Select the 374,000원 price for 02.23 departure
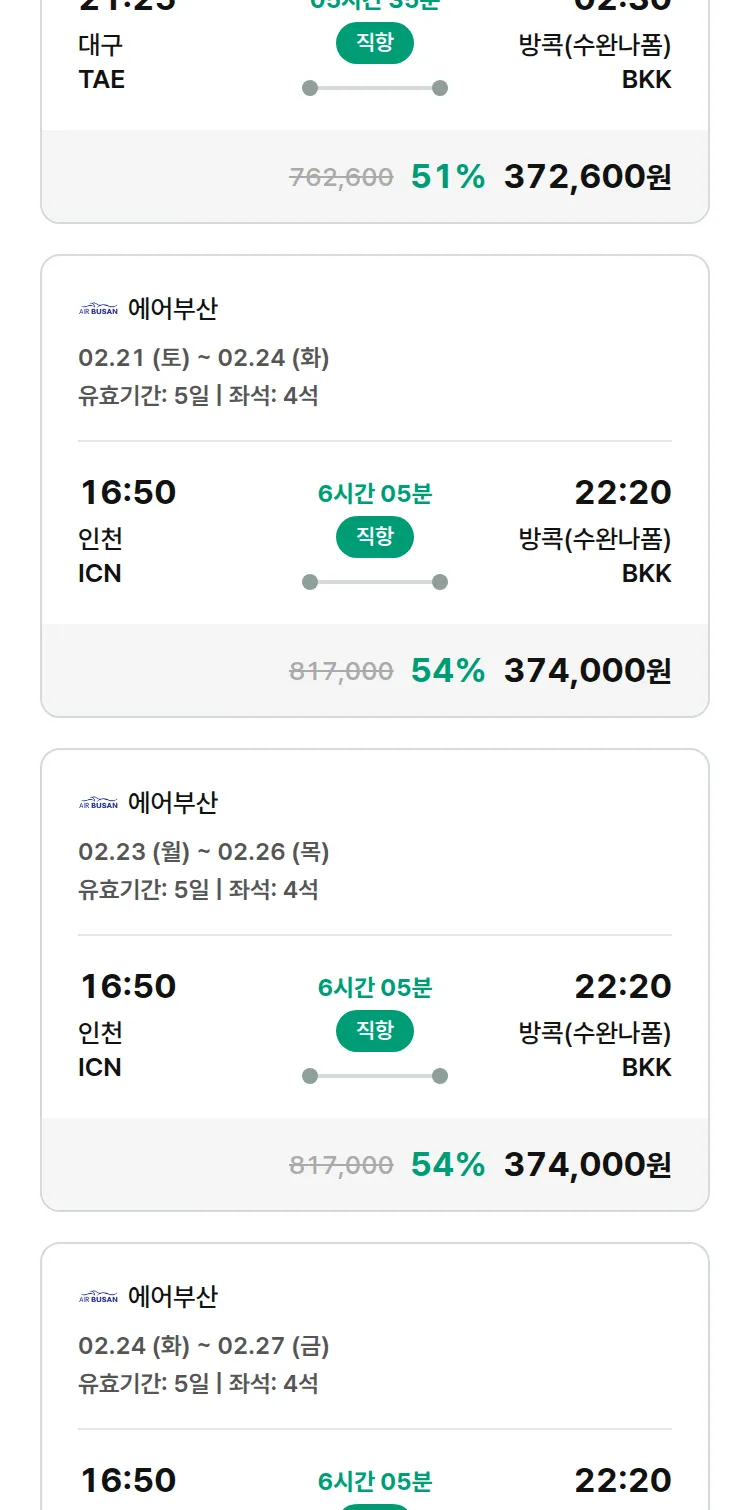 [587, 1165]
